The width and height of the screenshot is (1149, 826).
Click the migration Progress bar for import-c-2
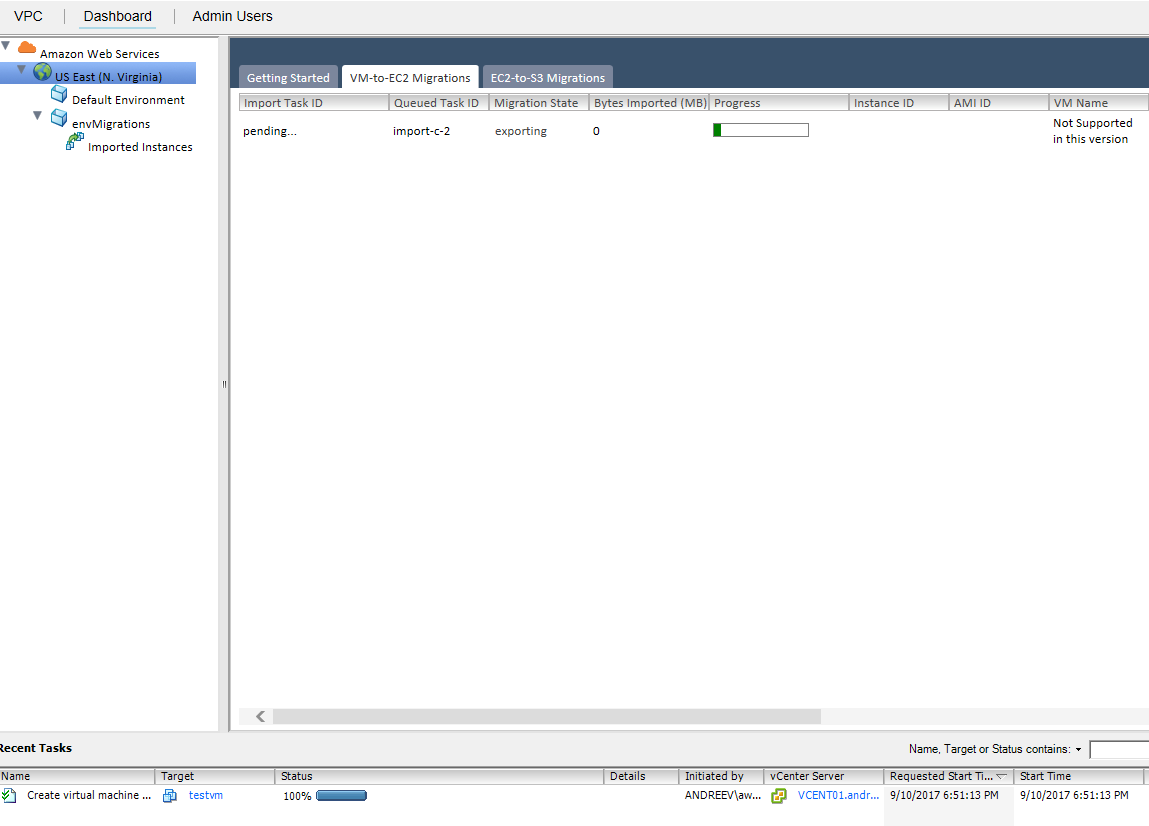(x=761, y=130)
